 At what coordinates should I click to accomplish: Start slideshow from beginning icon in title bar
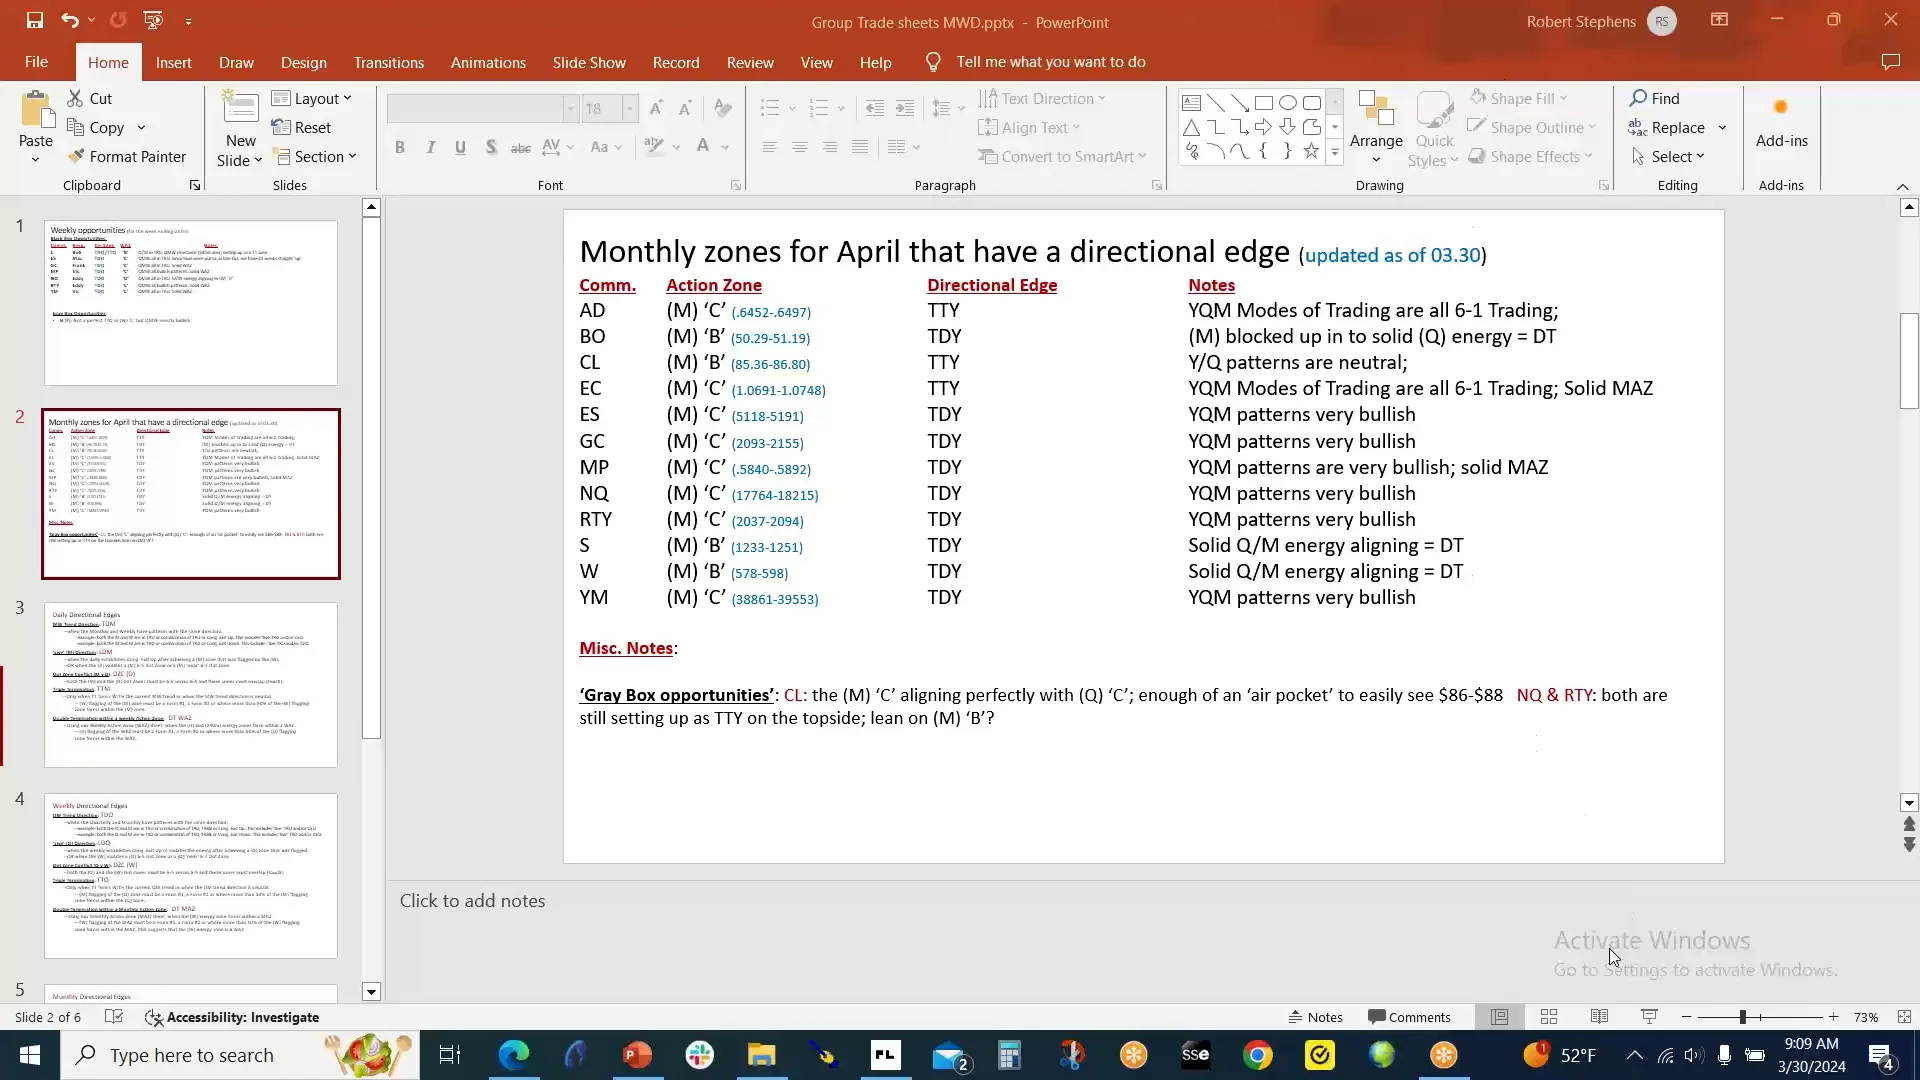tap(153, 20)
